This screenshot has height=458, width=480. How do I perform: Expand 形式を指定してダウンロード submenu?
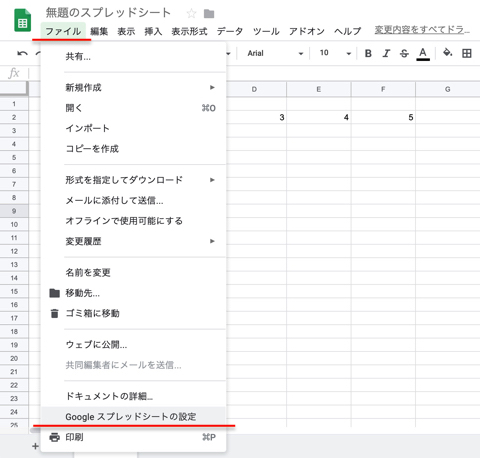pyautogui.click(x=212, y=180)
